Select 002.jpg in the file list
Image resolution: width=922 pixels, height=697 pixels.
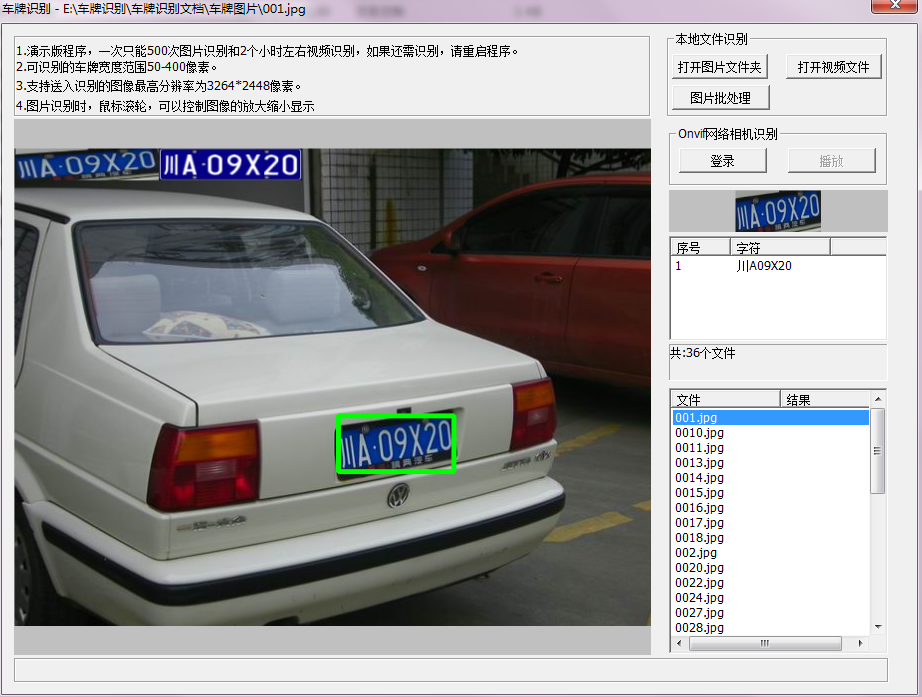[696, 553]
